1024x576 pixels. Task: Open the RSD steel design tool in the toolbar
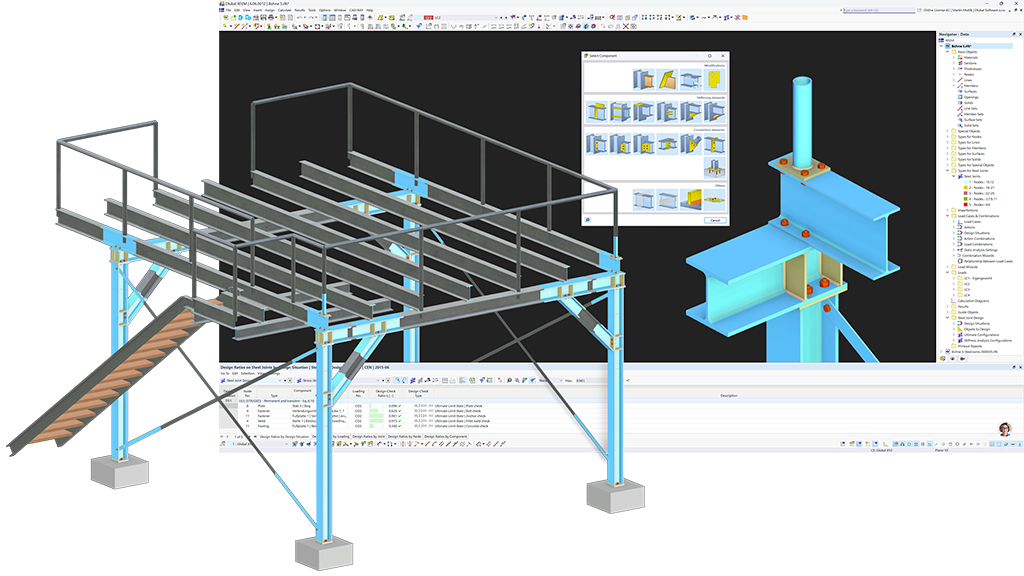[x=428, y=16]
